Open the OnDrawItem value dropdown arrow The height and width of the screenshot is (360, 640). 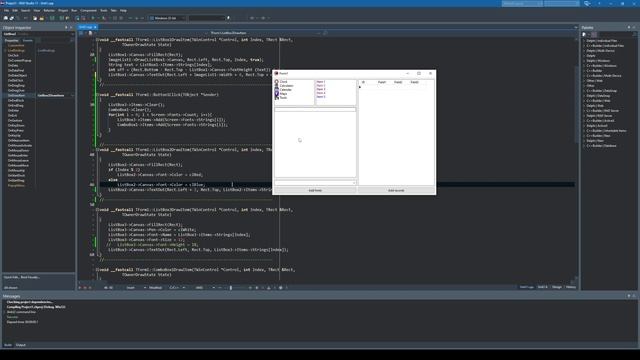[73, 96]
